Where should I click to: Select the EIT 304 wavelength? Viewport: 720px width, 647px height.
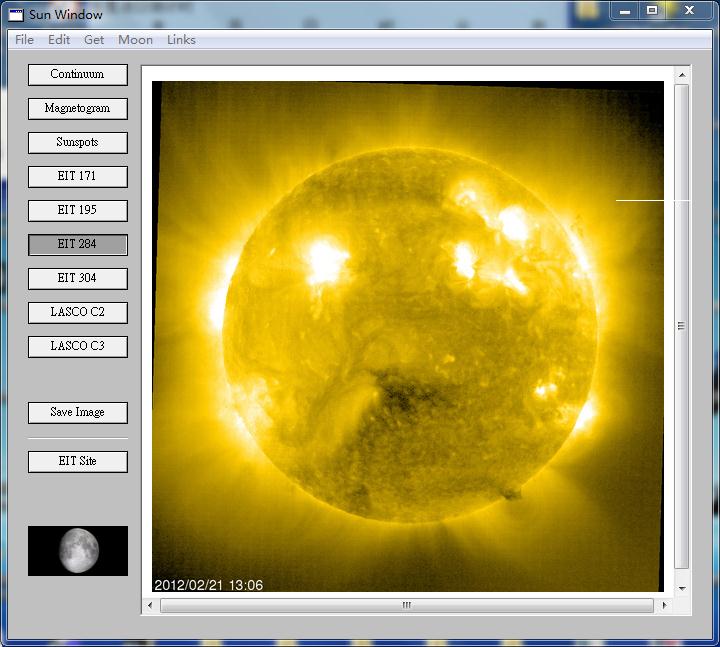point(78,279)
